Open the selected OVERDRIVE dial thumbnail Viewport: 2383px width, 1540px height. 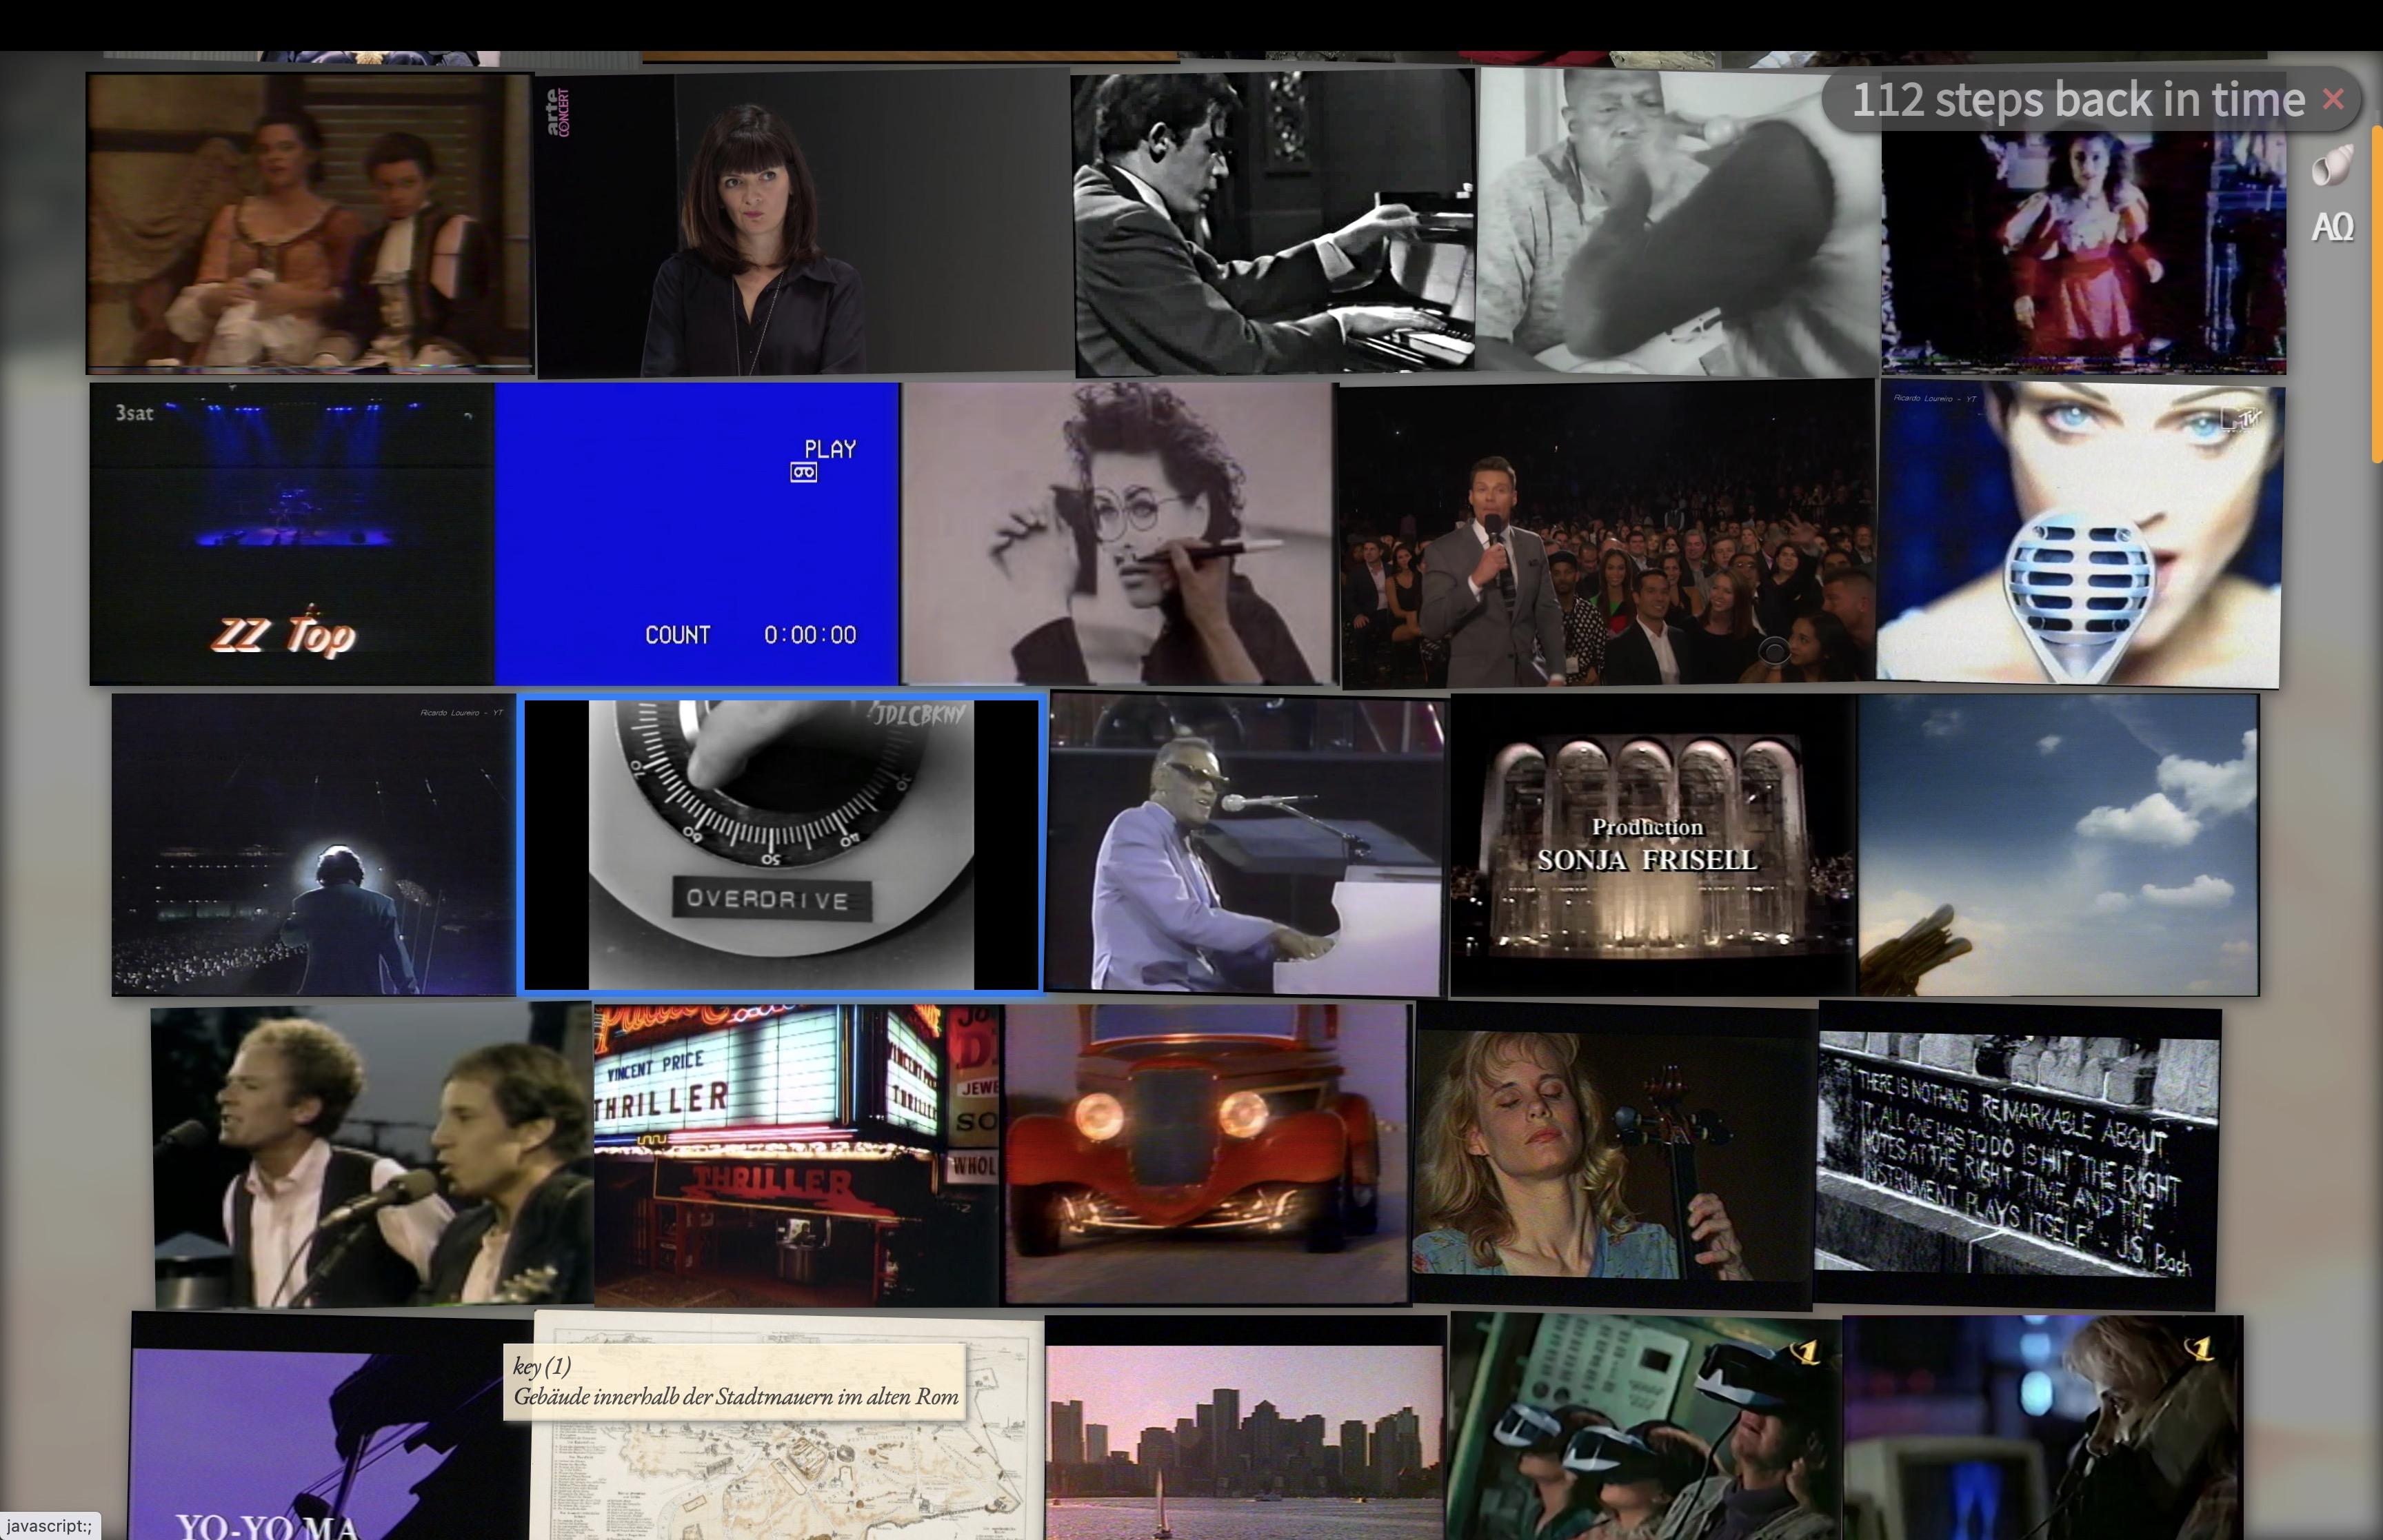point(781,844)
